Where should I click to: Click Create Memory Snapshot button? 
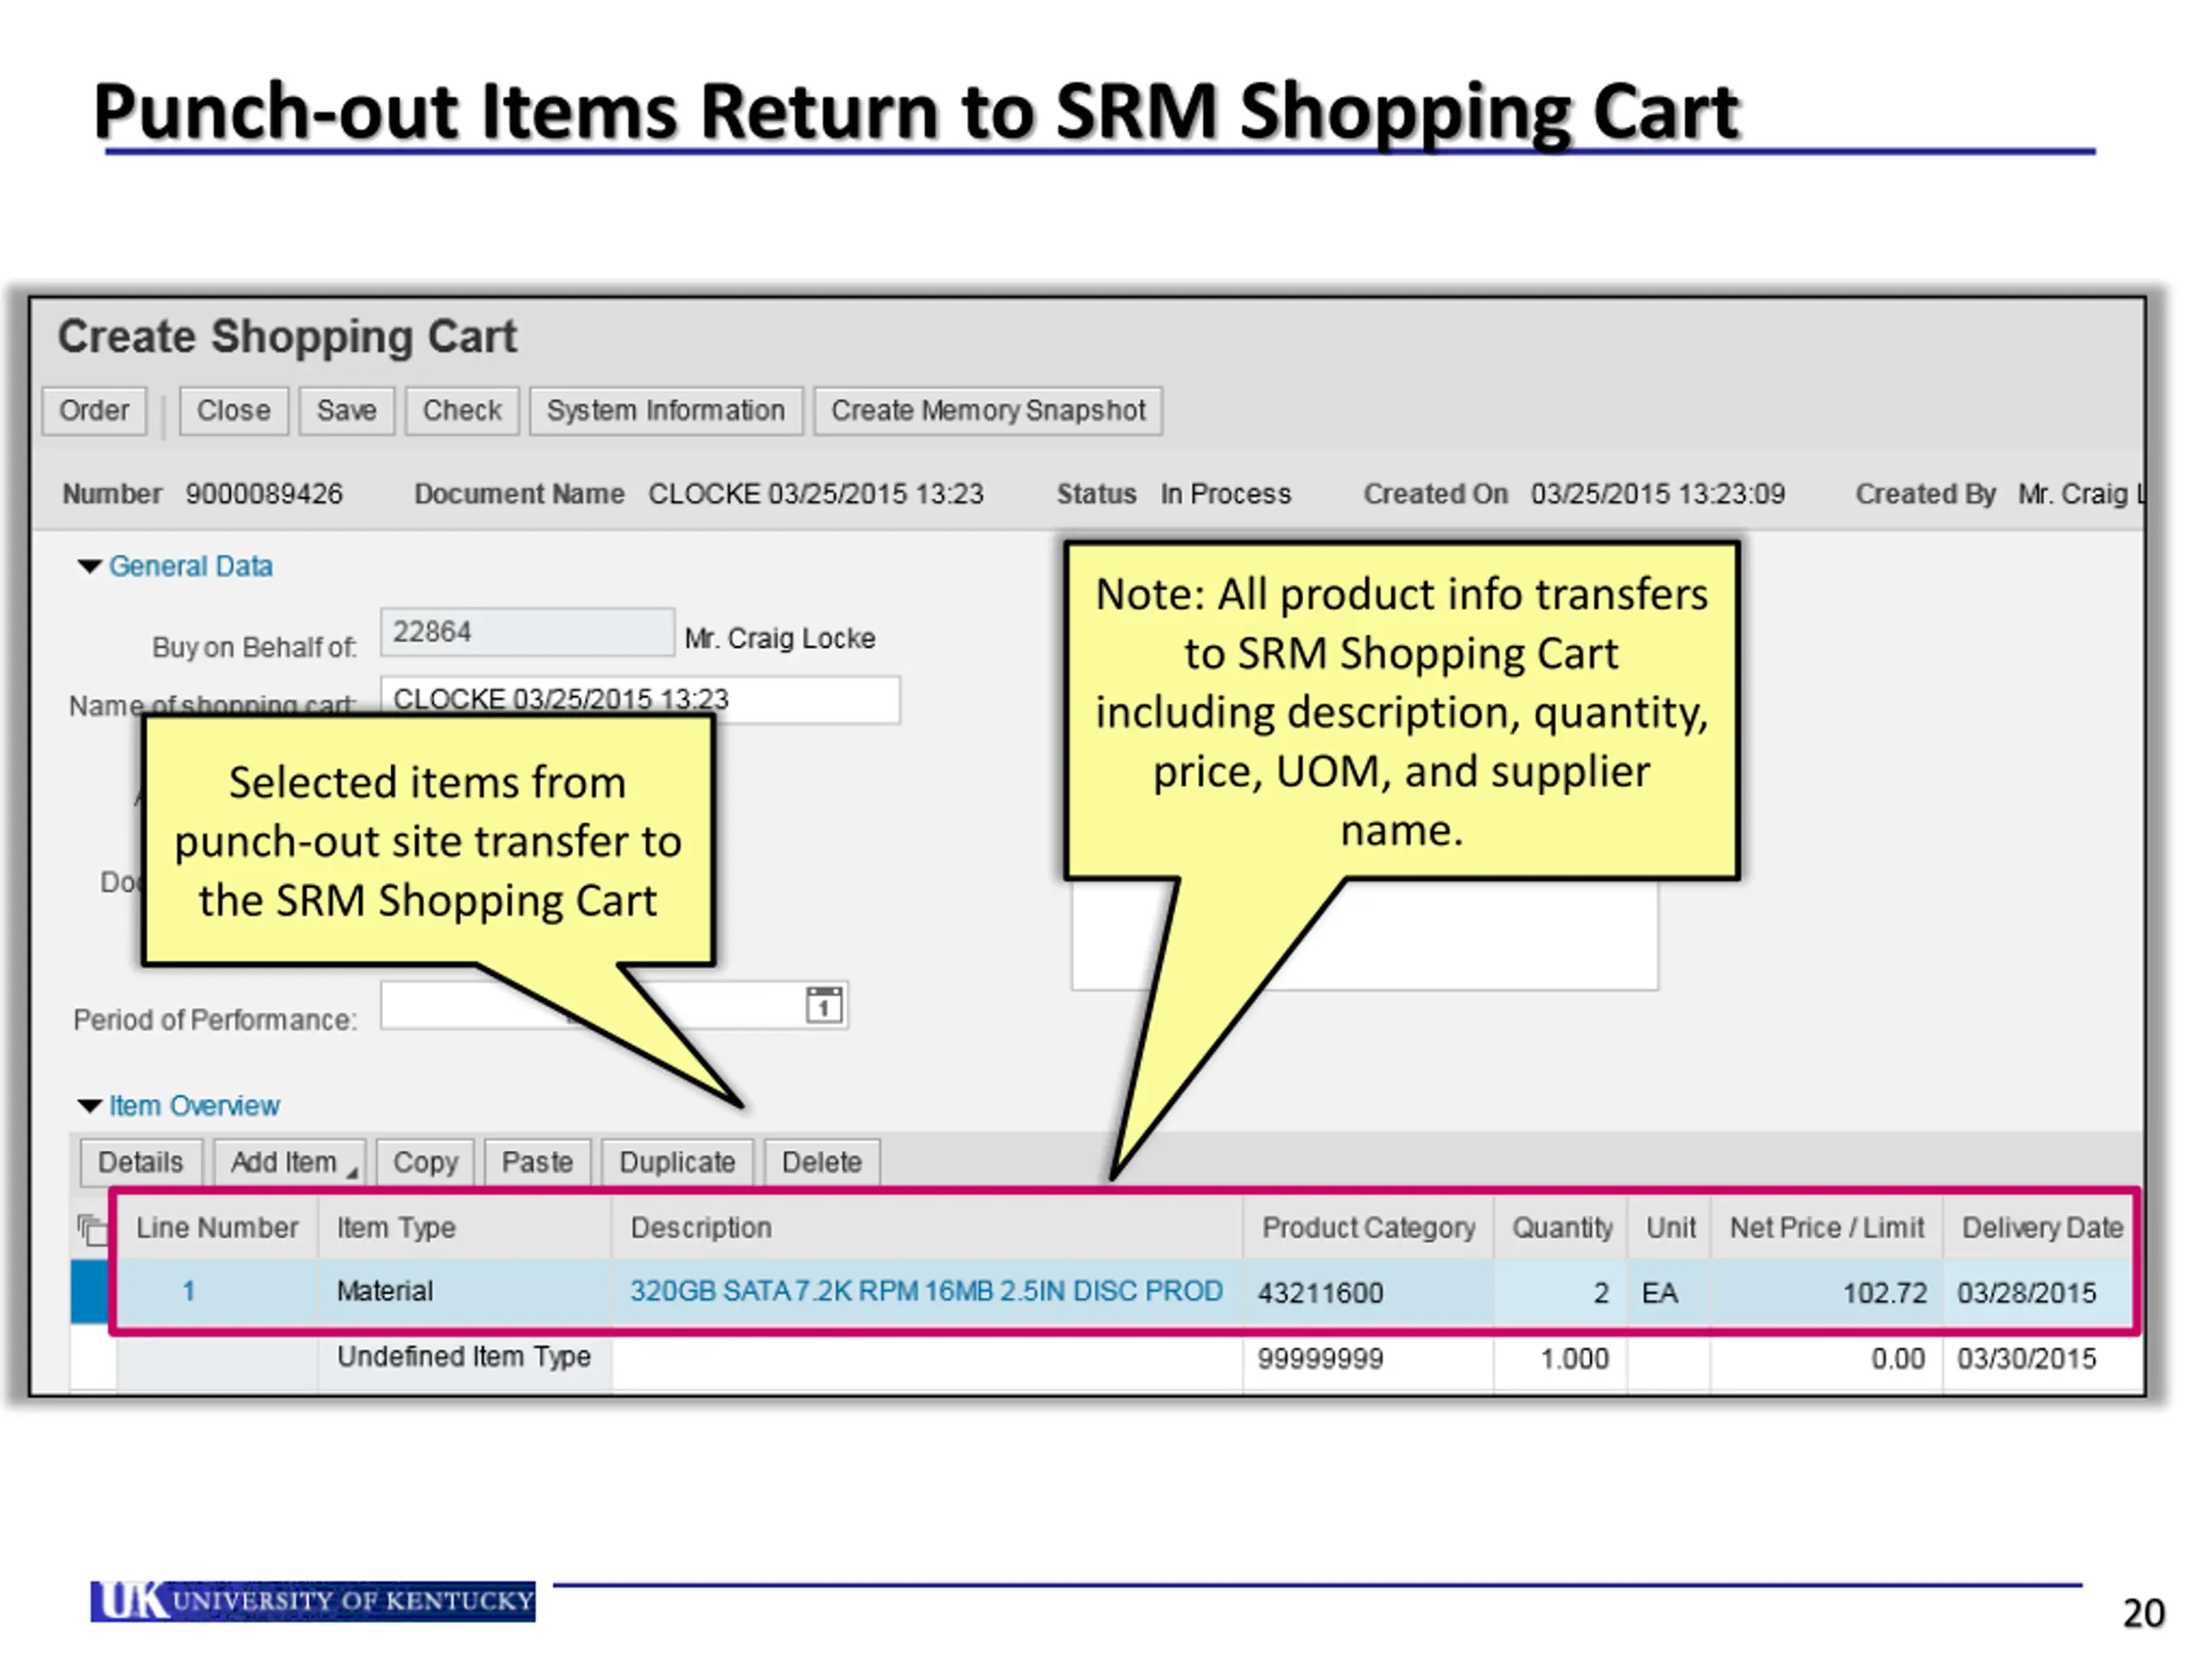987,411
